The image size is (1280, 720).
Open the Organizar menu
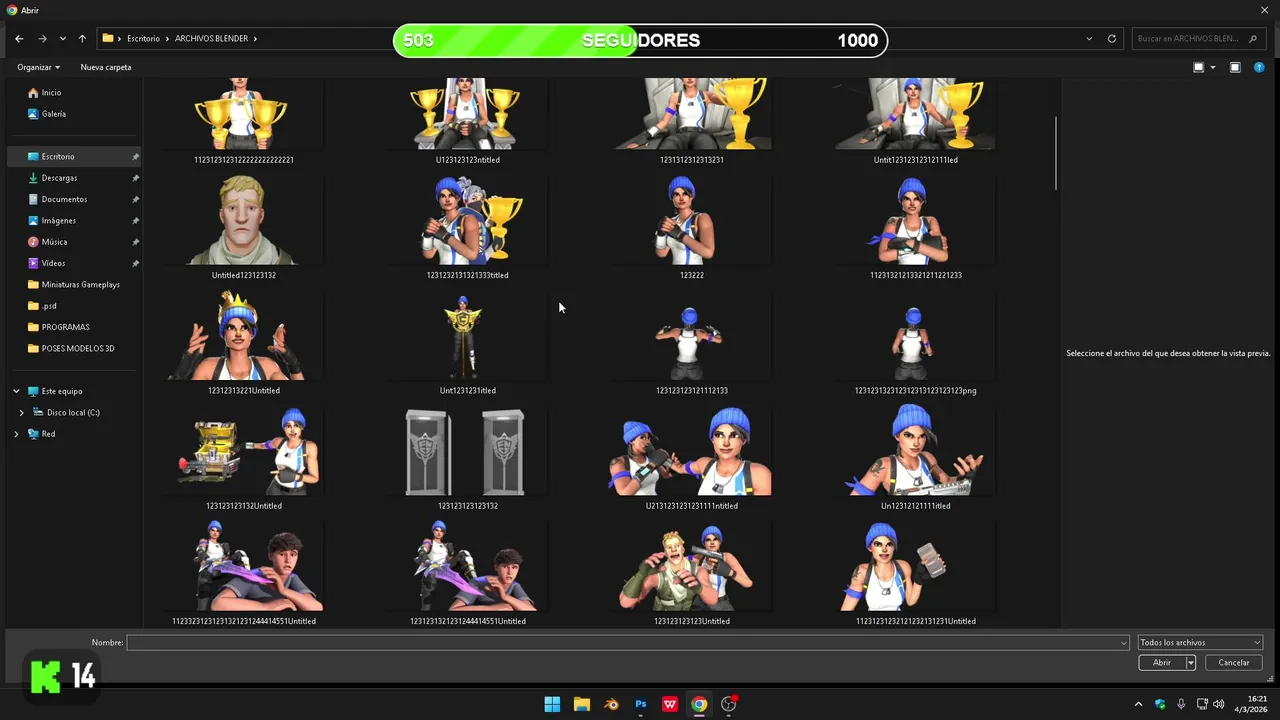[x=38, y=67]
